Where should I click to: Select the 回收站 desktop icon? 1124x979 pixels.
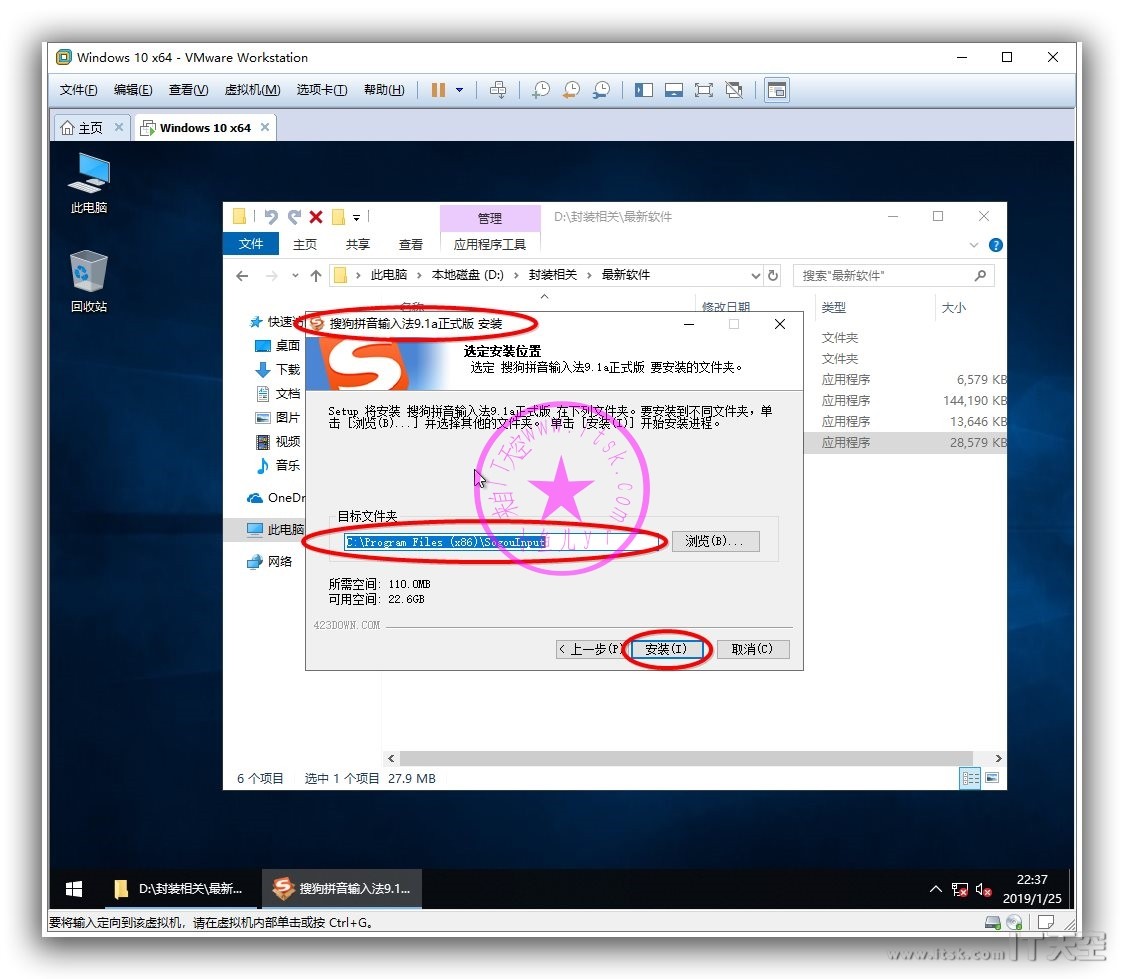tap(89, 282)
